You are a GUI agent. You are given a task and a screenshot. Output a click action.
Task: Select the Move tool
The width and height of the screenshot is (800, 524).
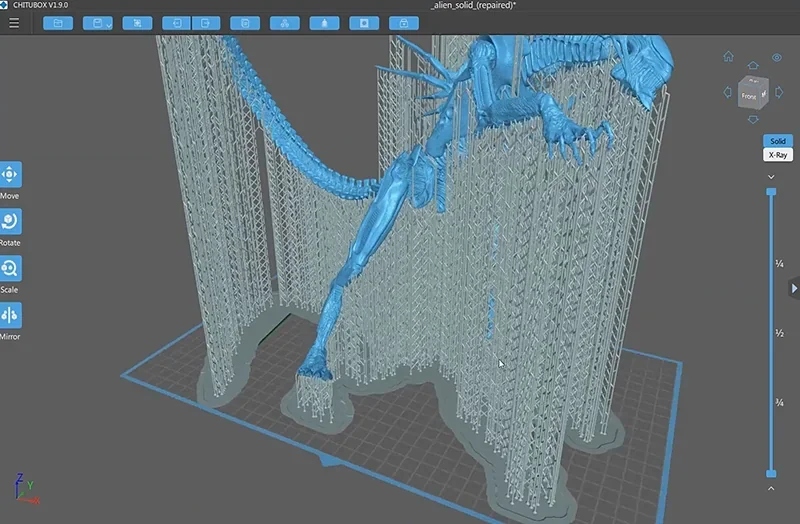pyautogui.click(x=10, y=174)
